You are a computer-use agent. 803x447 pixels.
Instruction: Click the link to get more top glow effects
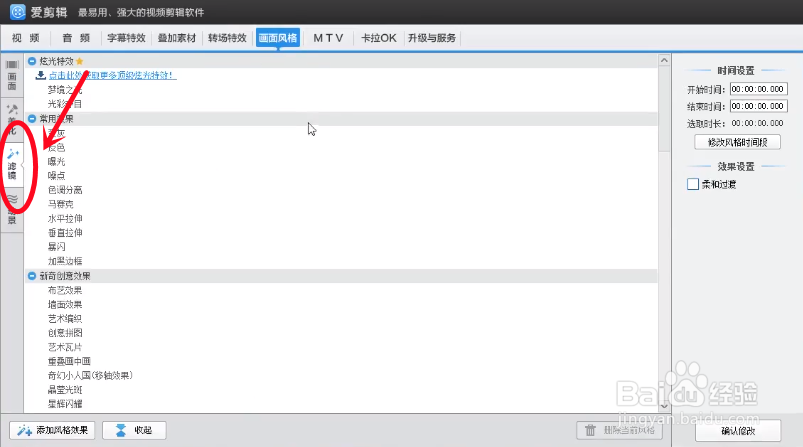pos(112,75)
